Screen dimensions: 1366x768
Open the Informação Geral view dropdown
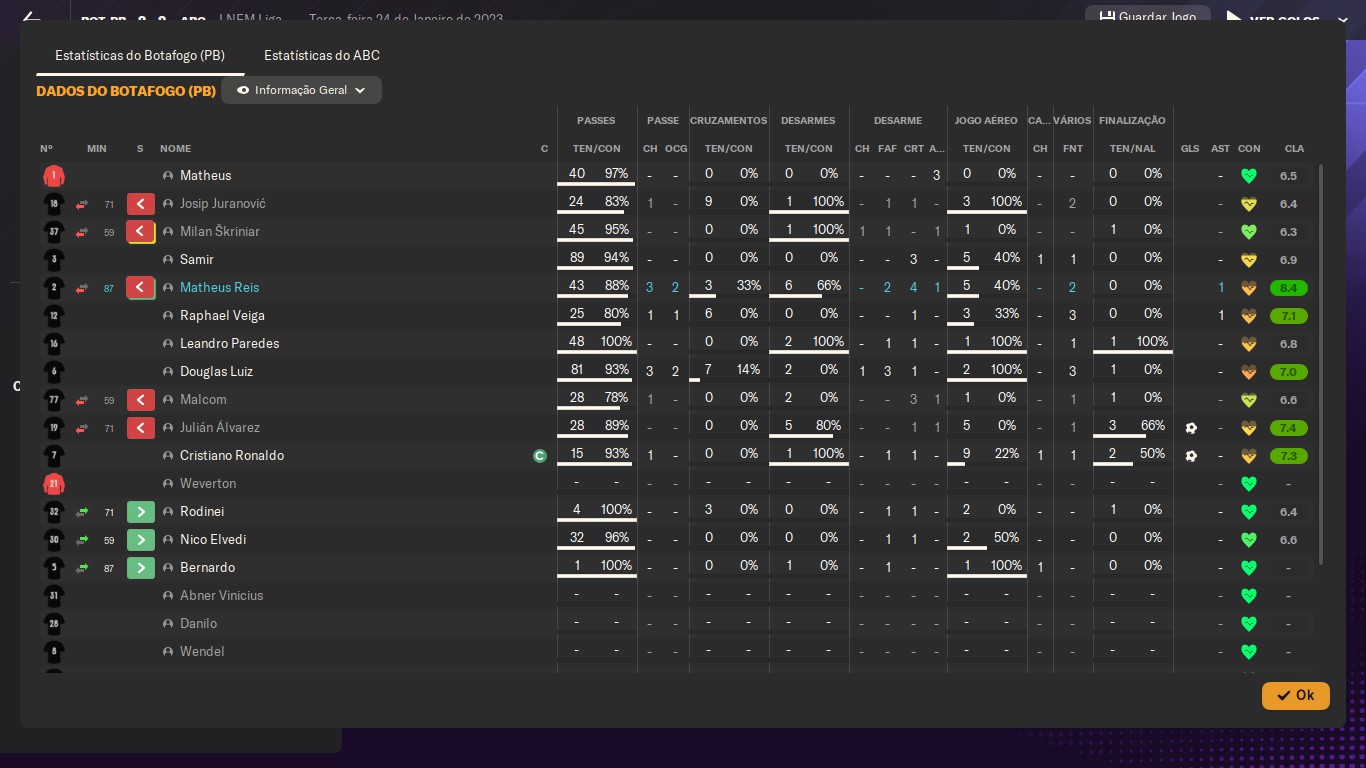click(301, 90)
